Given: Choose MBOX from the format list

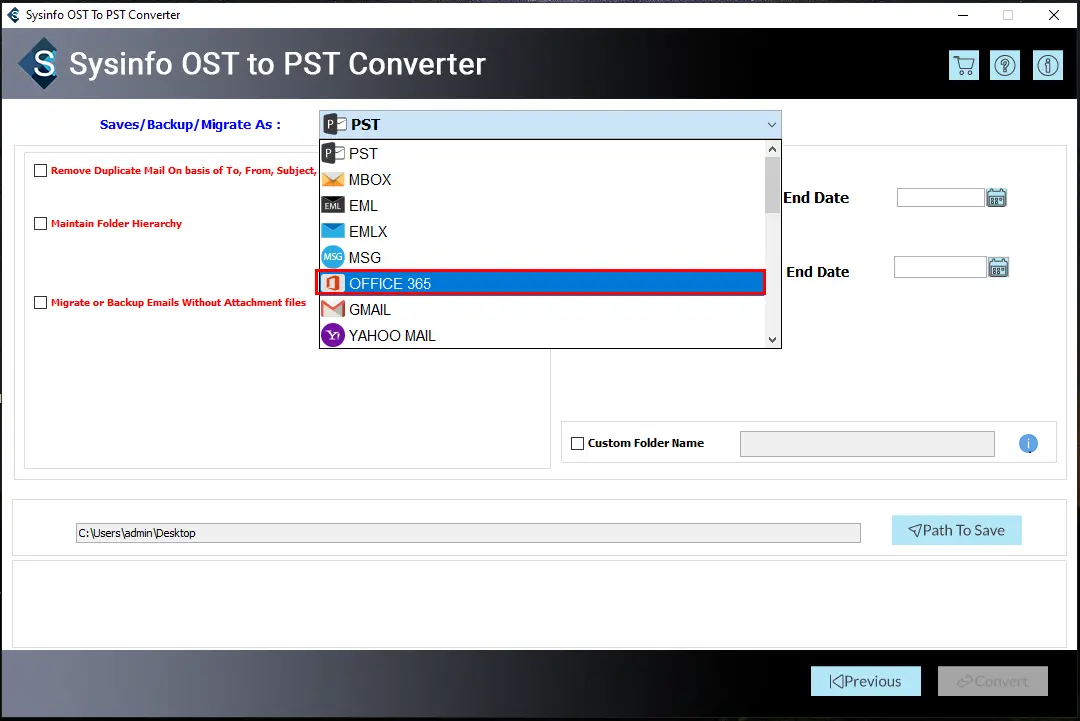Looking at the screenshot, I should (x=542, y=180).
